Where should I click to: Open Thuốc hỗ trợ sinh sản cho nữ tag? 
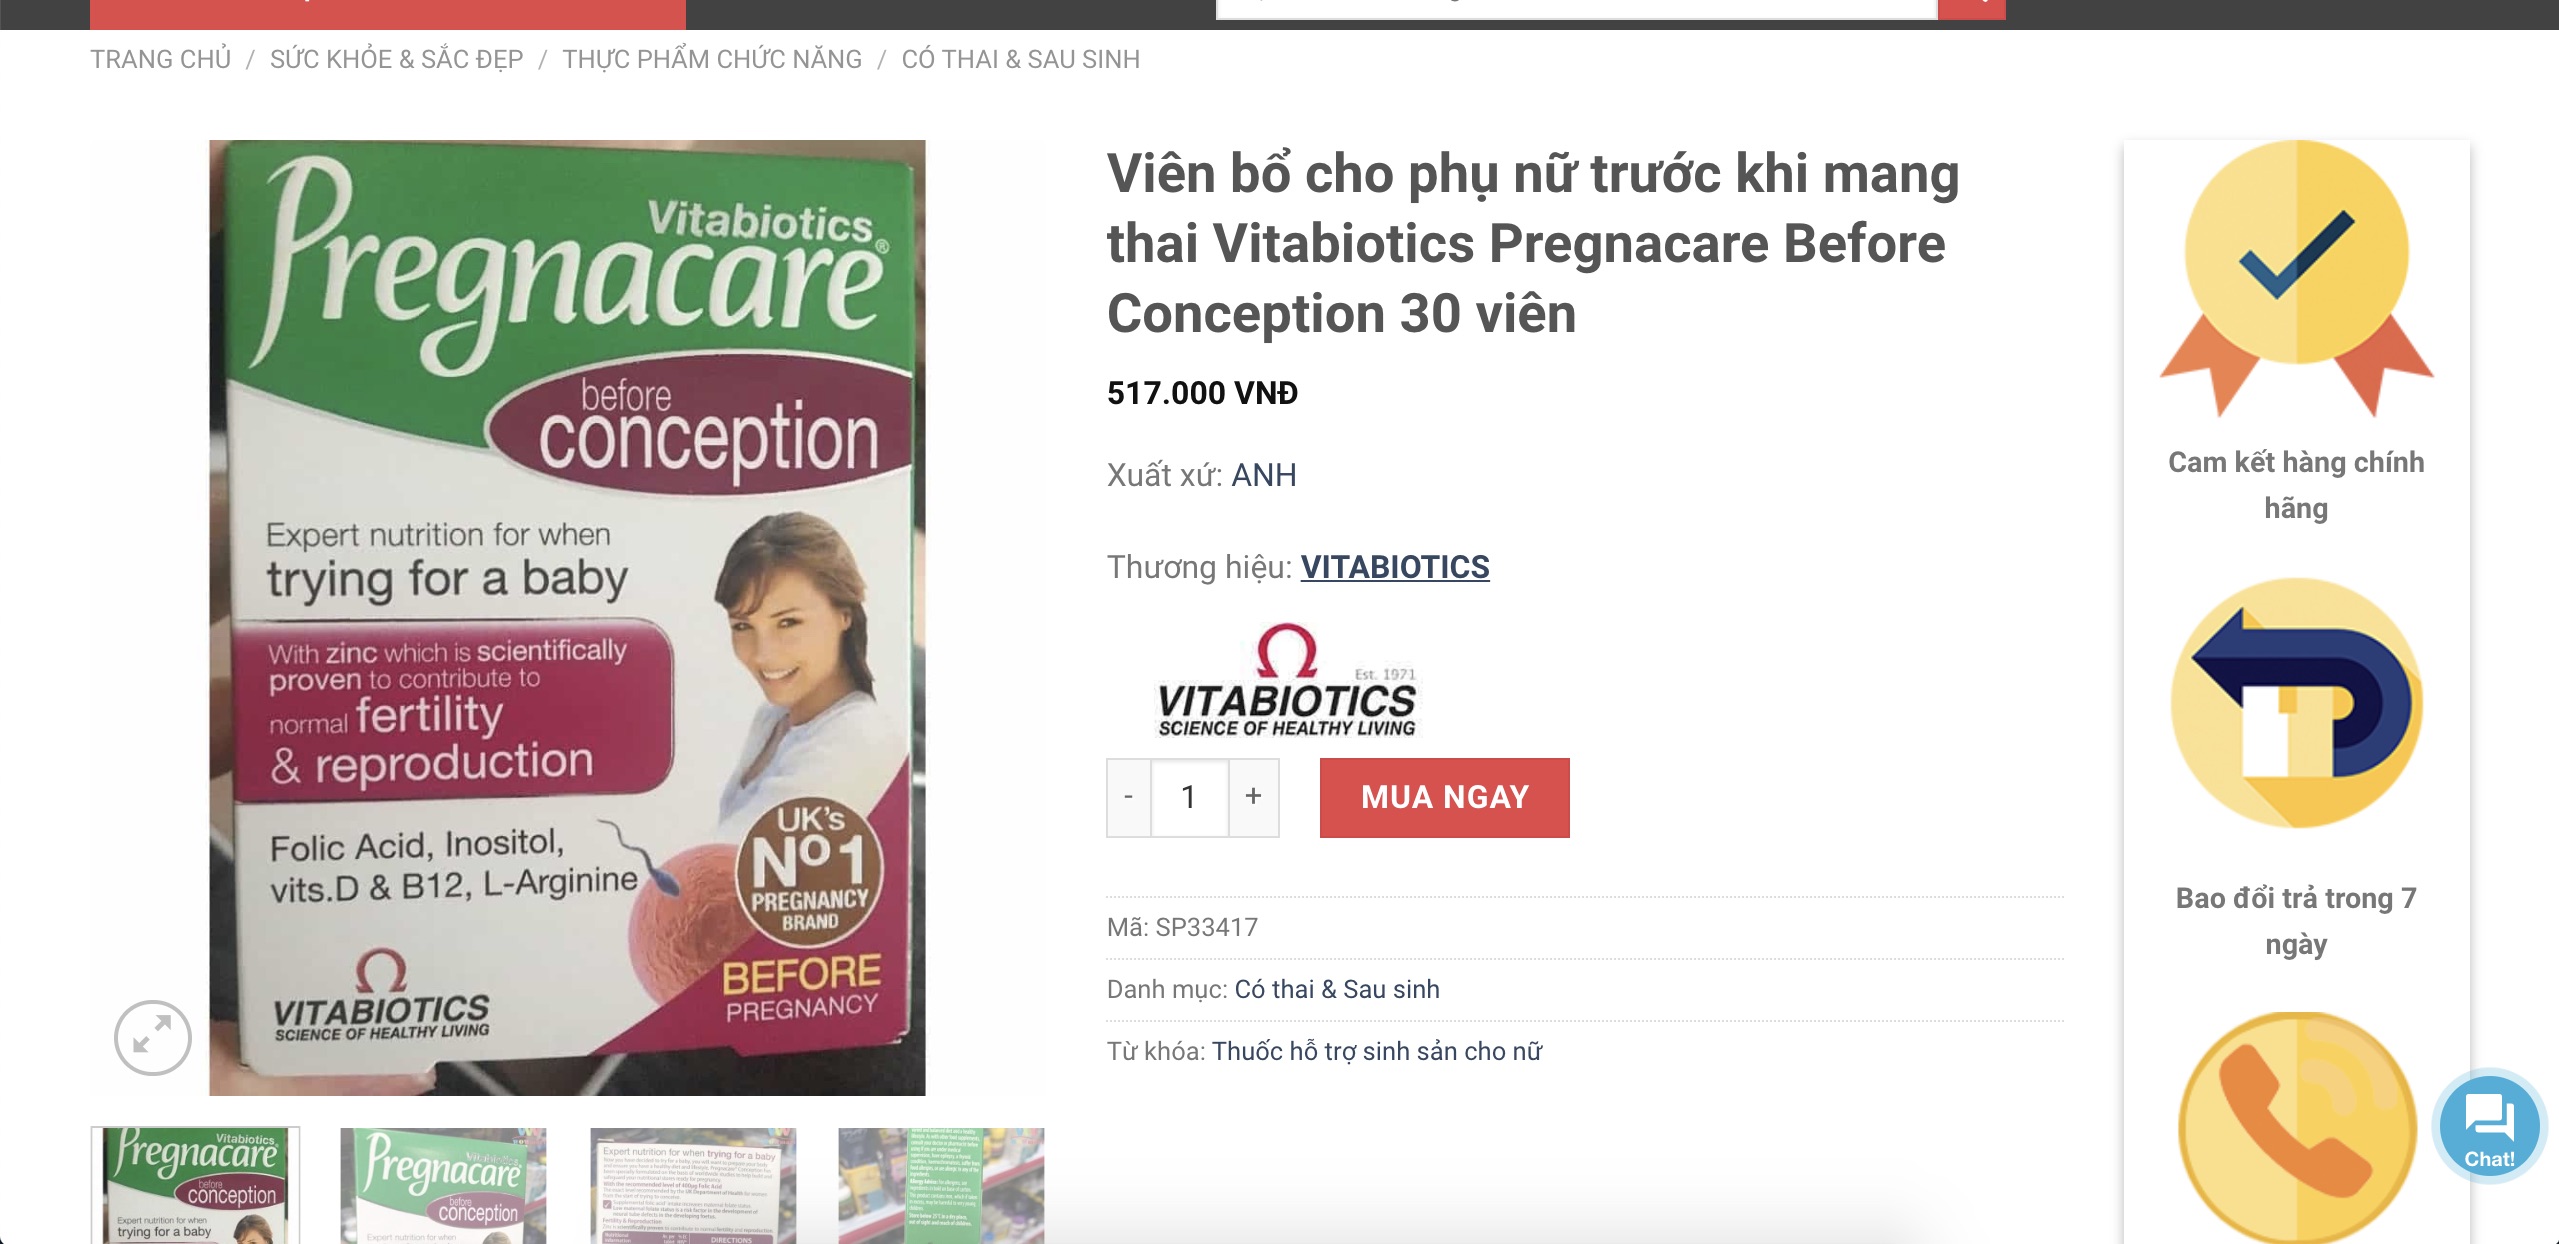1377,1051
